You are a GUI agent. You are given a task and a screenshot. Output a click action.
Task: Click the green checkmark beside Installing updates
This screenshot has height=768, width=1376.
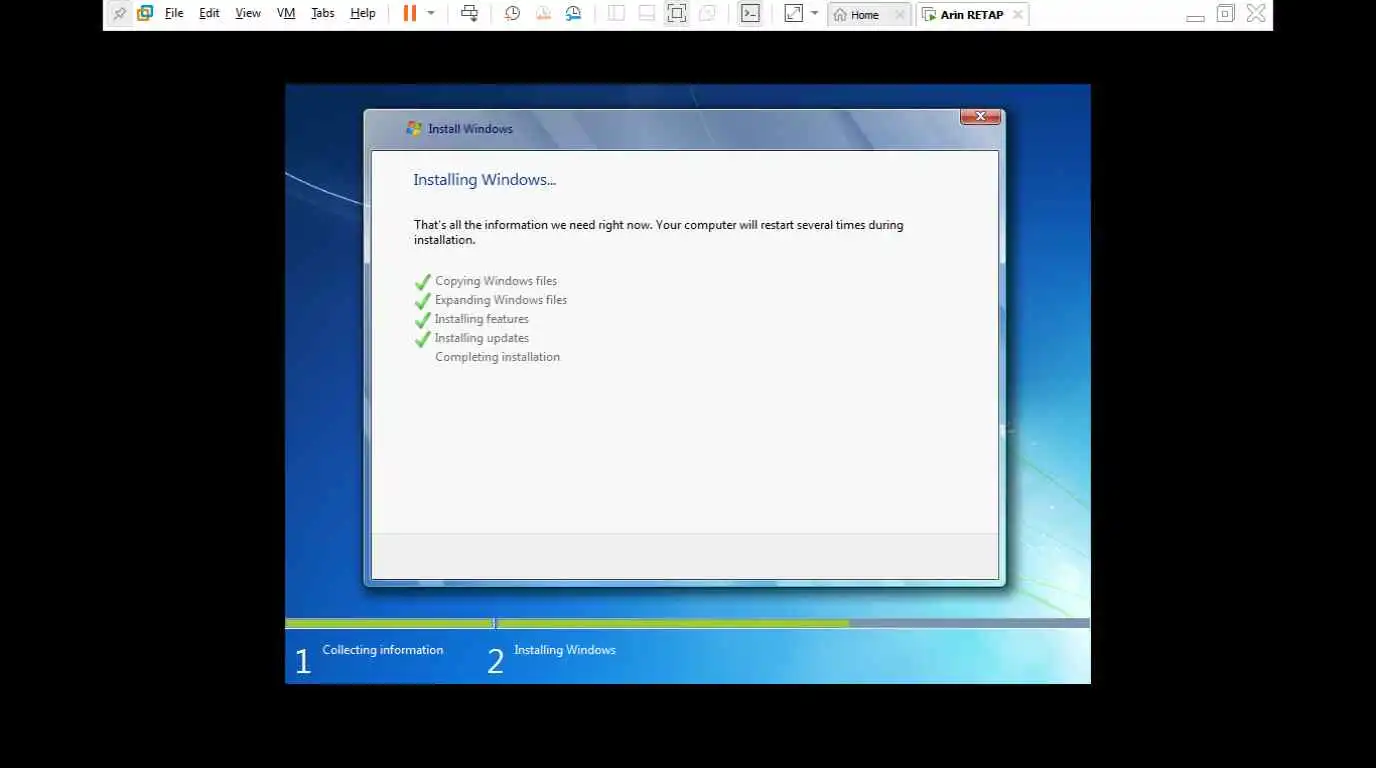(423, 339)
